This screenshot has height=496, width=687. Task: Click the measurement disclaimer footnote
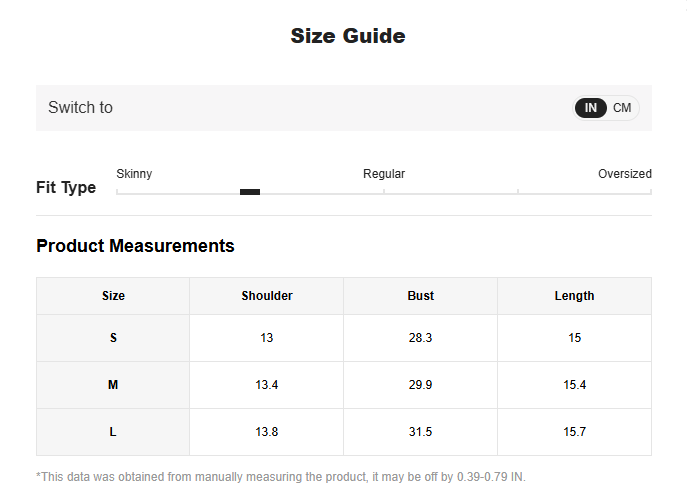click(x=281, y=477)
